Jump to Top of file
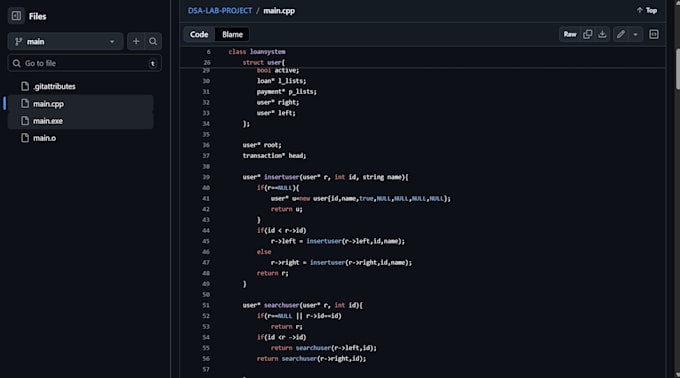This screenshot has height=378, width=680. (x=647, y=10)
